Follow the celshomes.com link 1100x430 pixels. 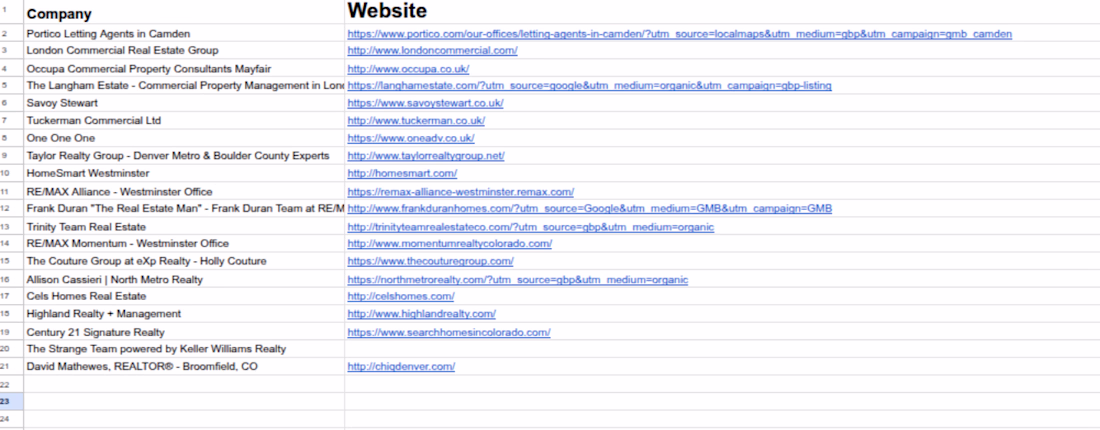[x=401, y=296]
